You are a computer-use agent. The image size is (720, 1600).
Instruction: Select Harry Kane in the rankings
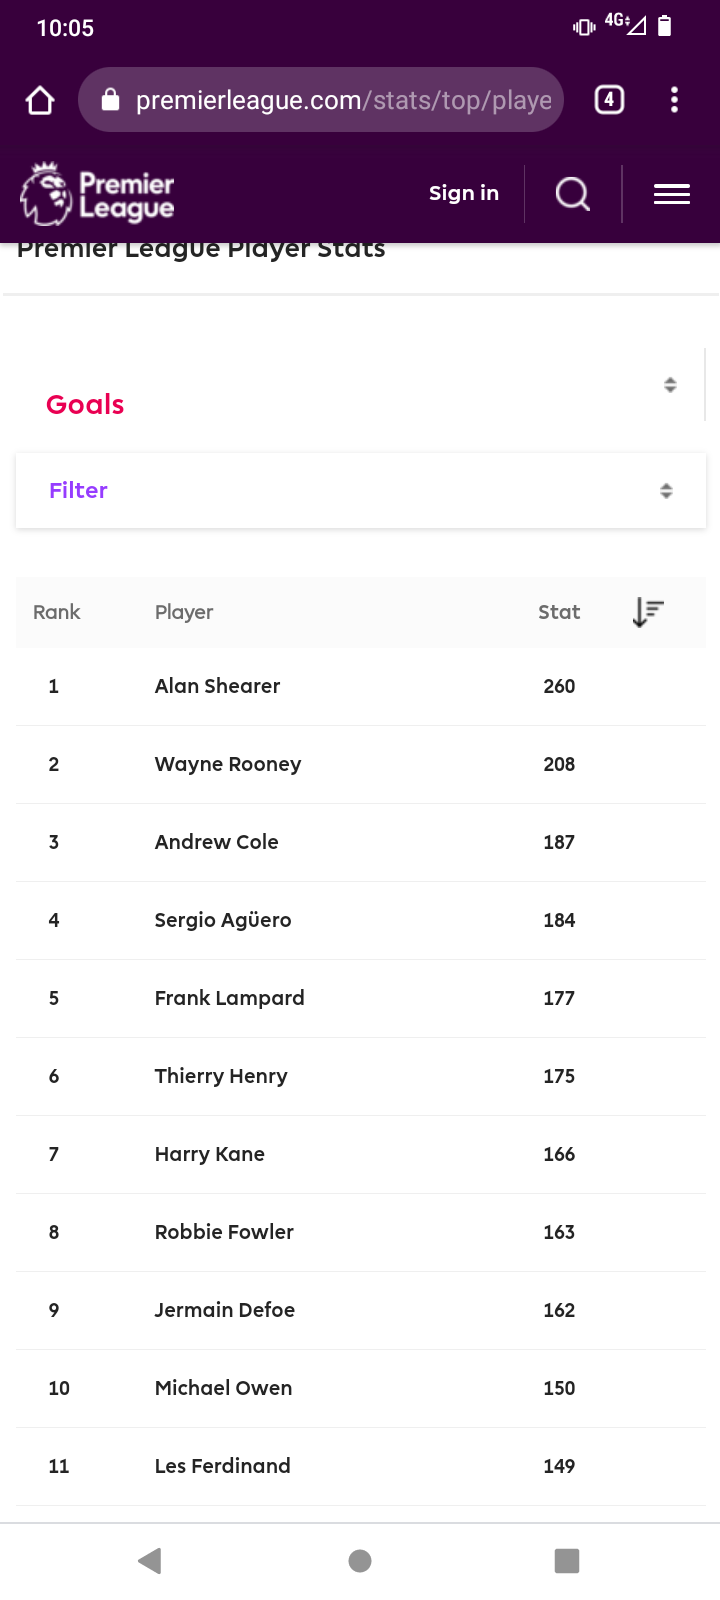tap(210, 1154)
